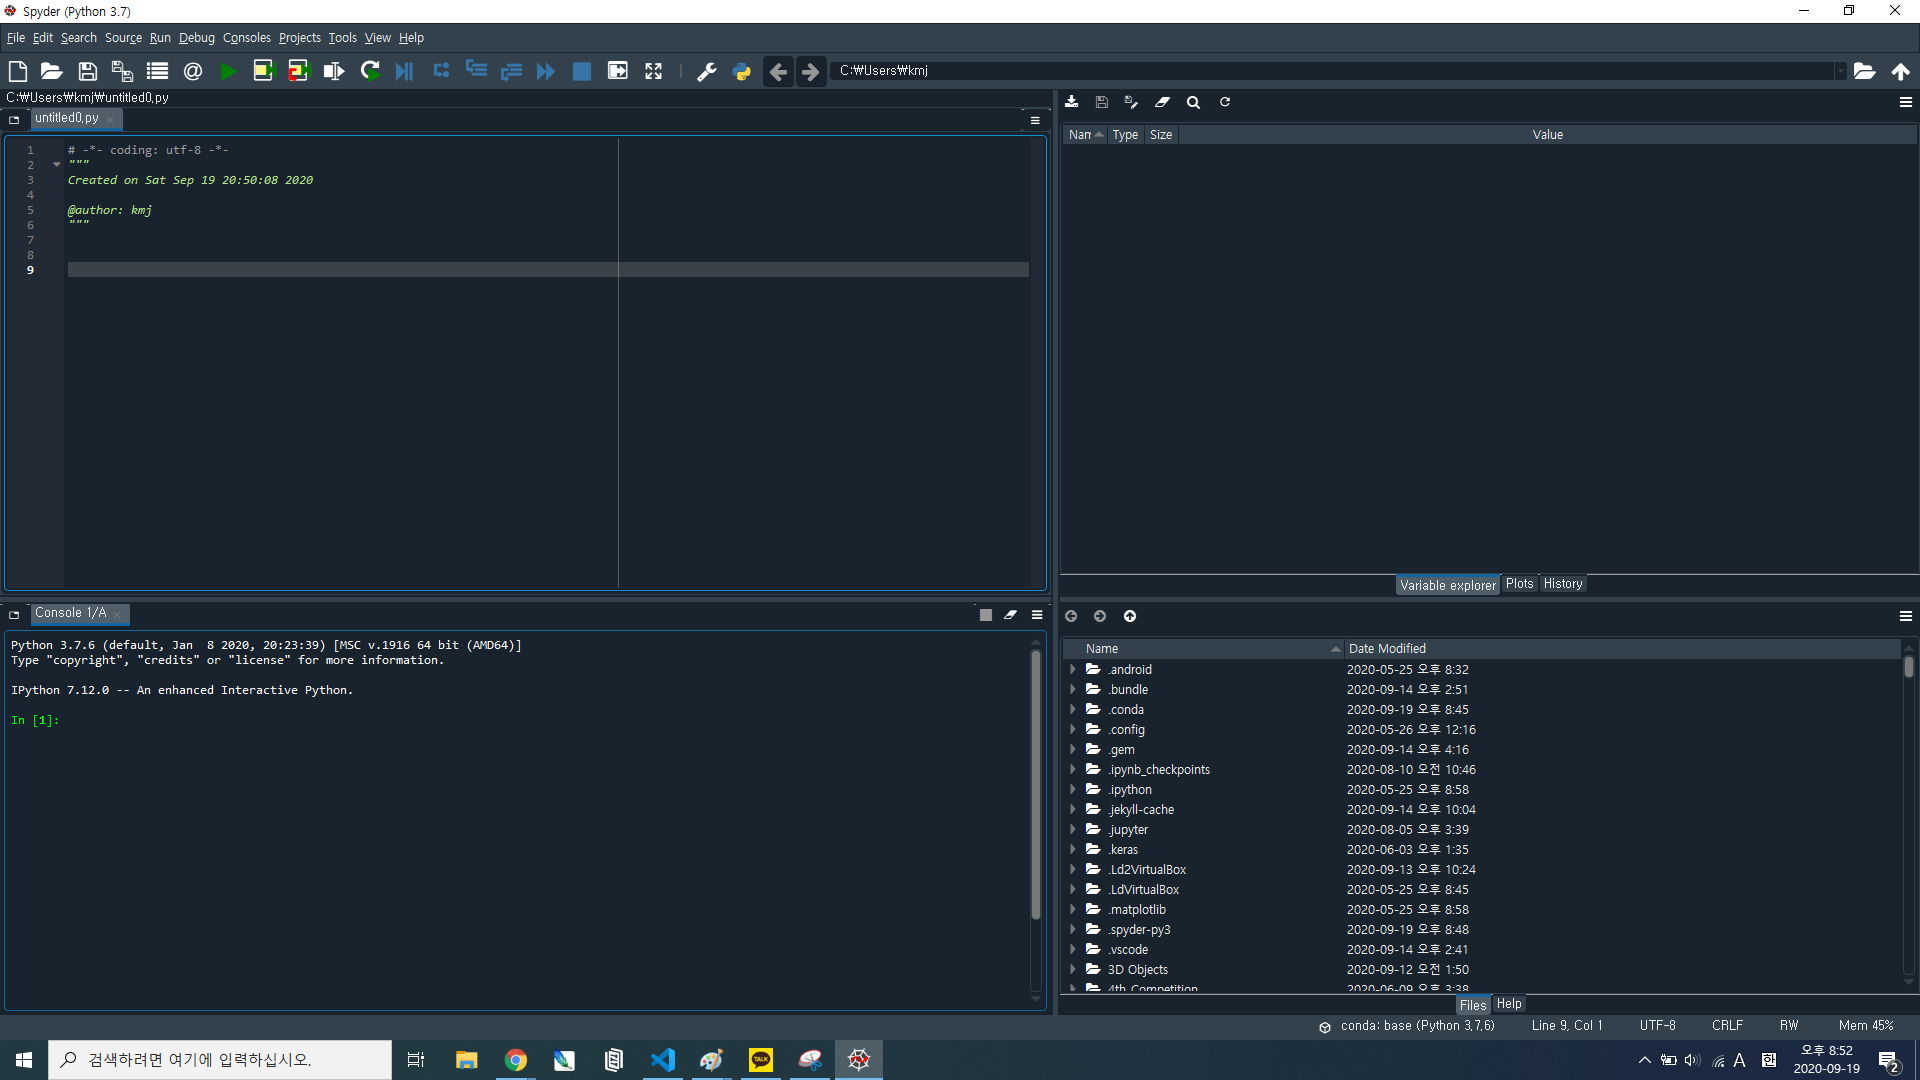The height and width of the screenshot is (1080, 1920).
Task: Open the Debug menu
Action: tap(196, 38)
